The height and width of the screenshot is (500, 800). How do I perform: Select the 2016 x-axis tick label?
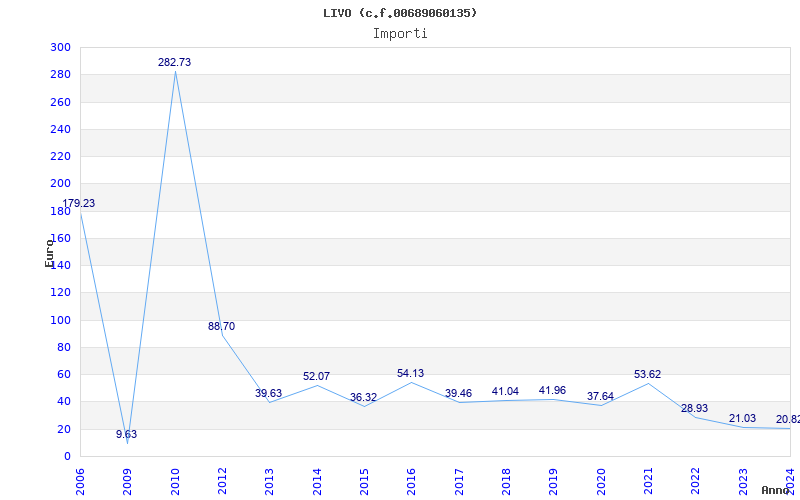(x=412, y=482)
